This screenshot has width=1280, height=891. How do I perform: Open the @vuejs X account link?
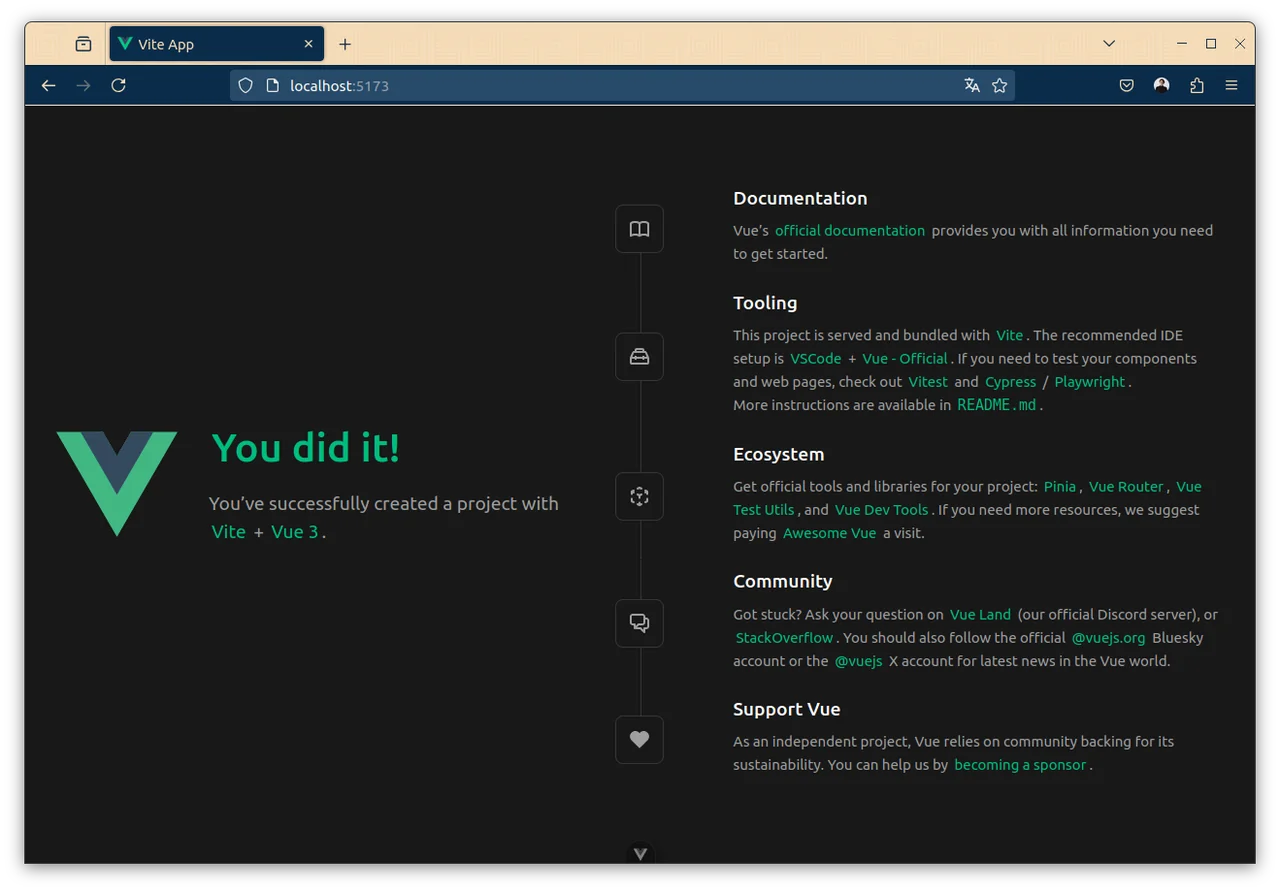pyautogui.click(x=858, y=661)
